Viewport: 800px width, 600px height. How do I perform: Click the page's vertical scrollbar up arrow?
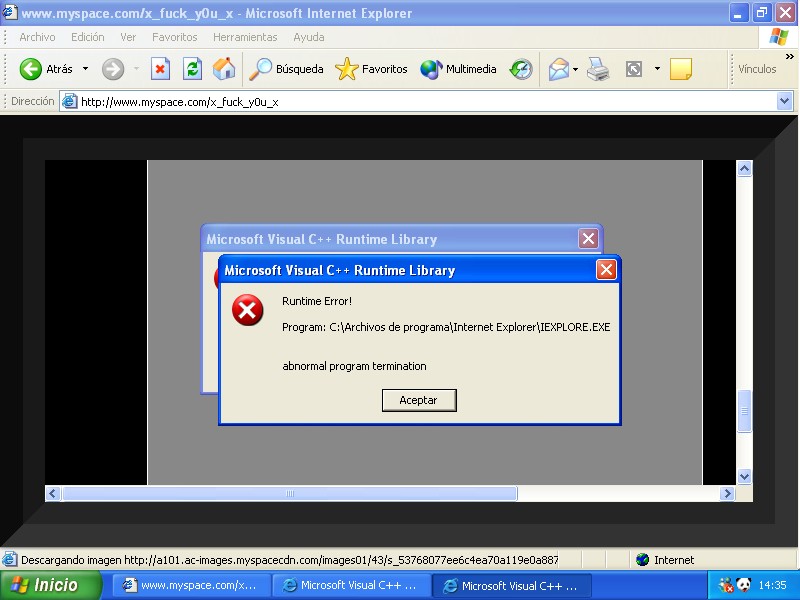coord(744,168)
